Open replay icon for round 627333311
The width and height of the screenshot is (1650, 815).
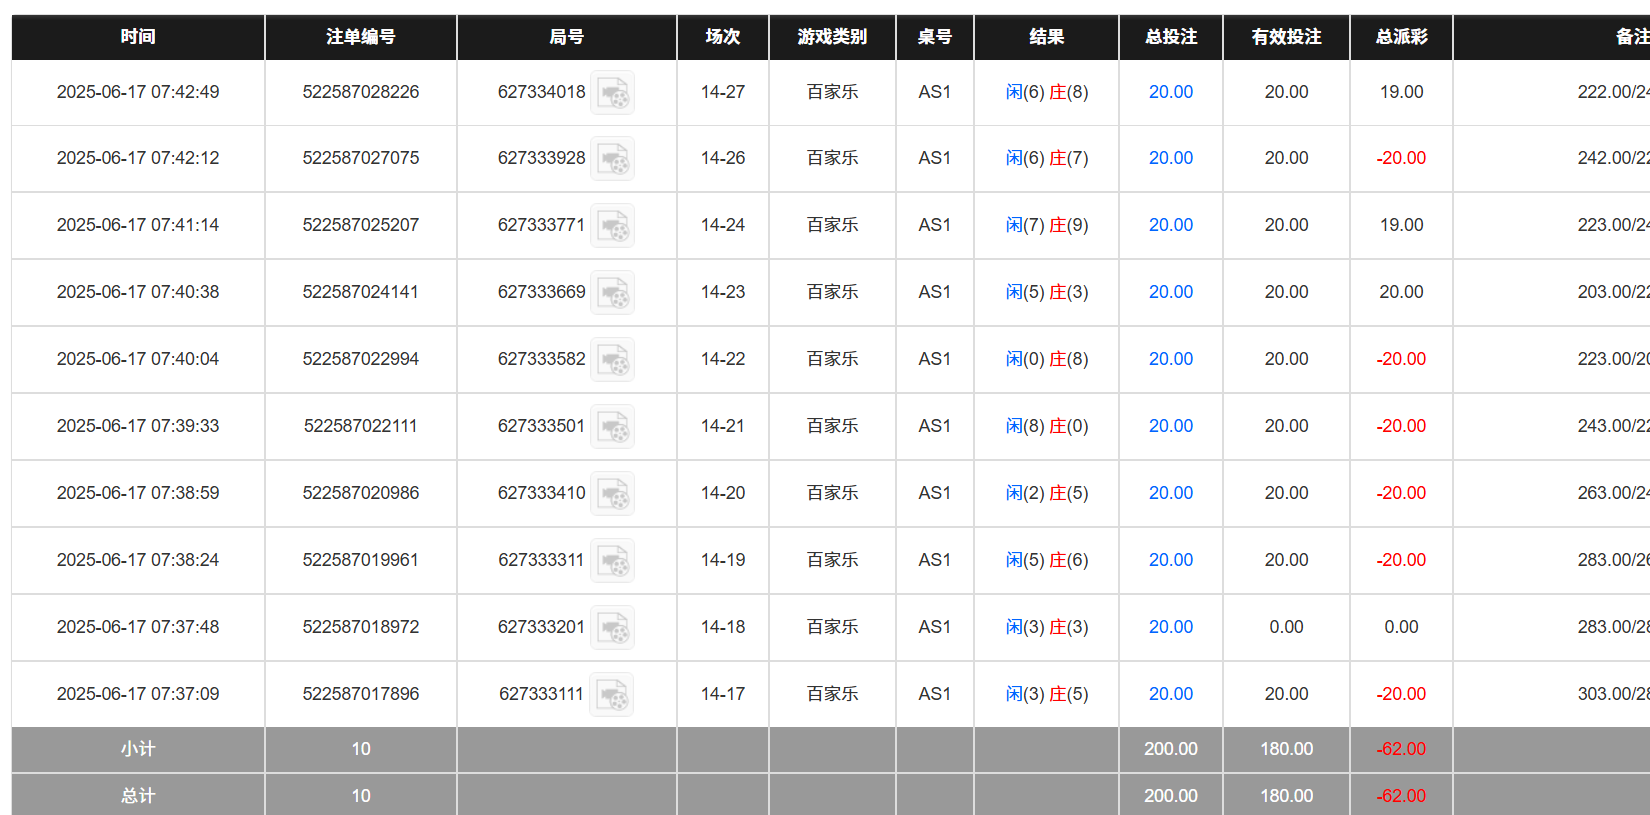click(612, 561)
